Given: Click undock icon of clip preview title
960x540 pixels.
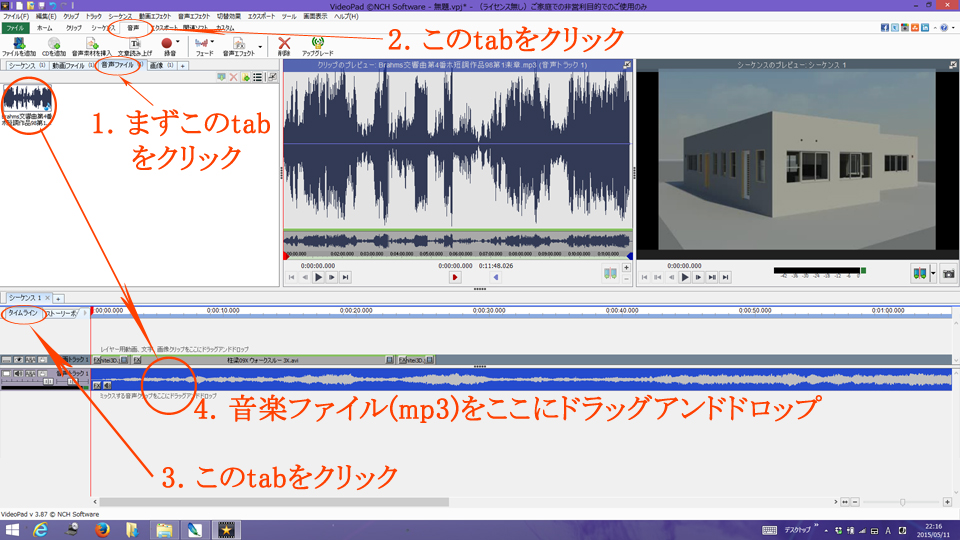Looking at the screenshot, I should pyautogui.click(x=627, y=64).
